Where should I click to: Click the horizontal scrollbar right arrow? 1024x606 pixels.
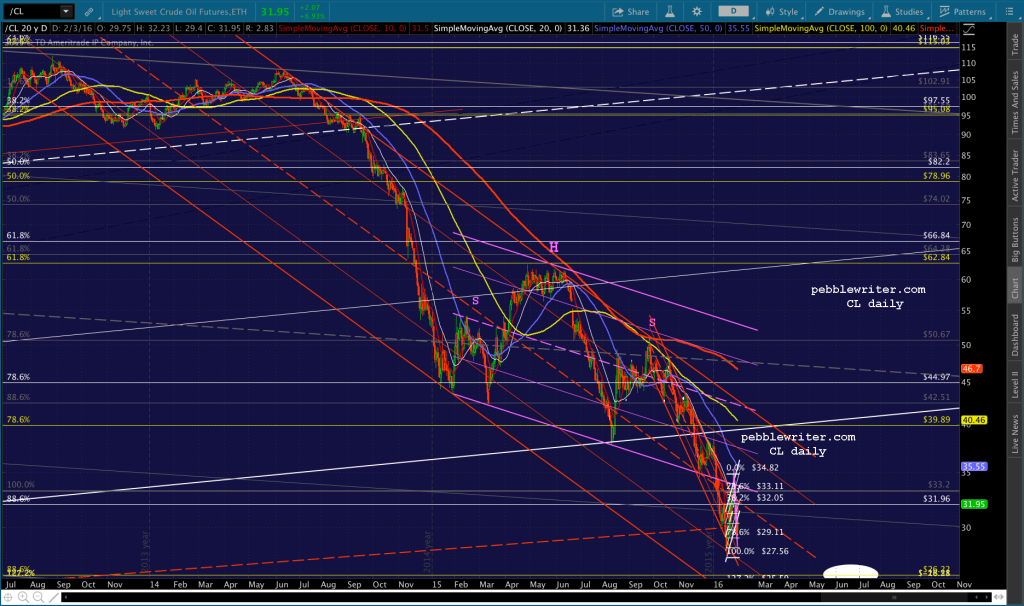987,597
